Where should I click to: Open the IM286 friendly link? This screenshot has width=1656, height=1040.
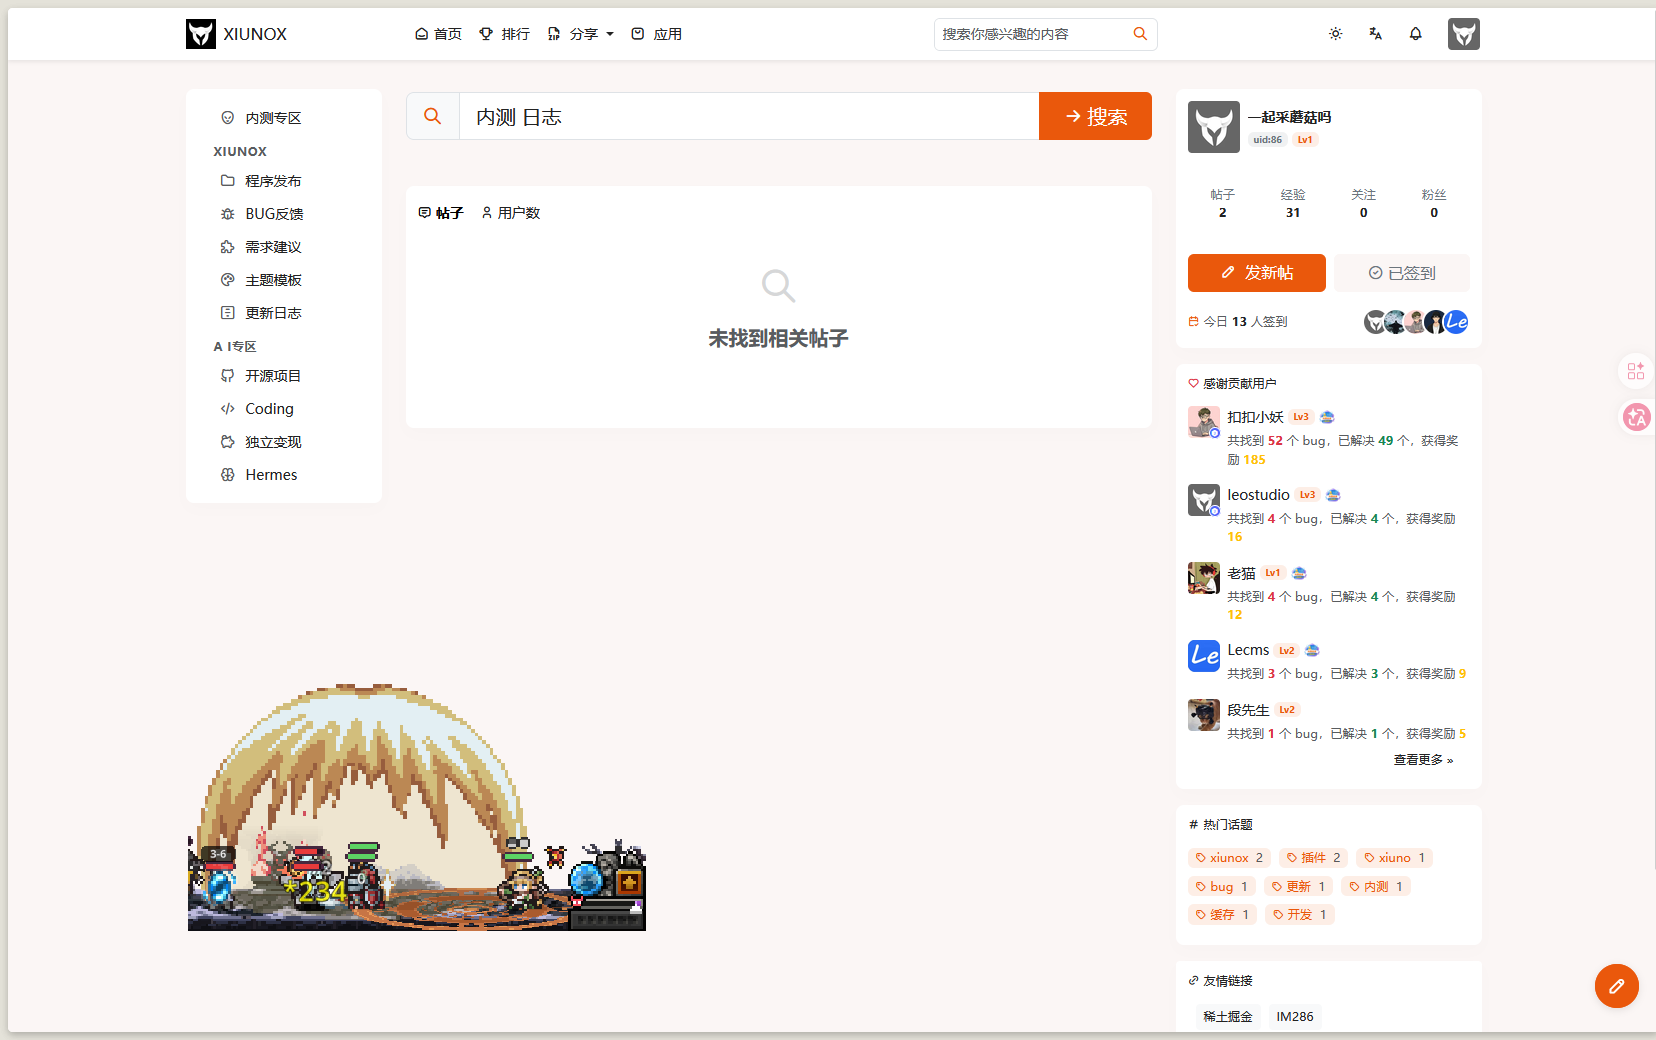click(1295, 1017)
